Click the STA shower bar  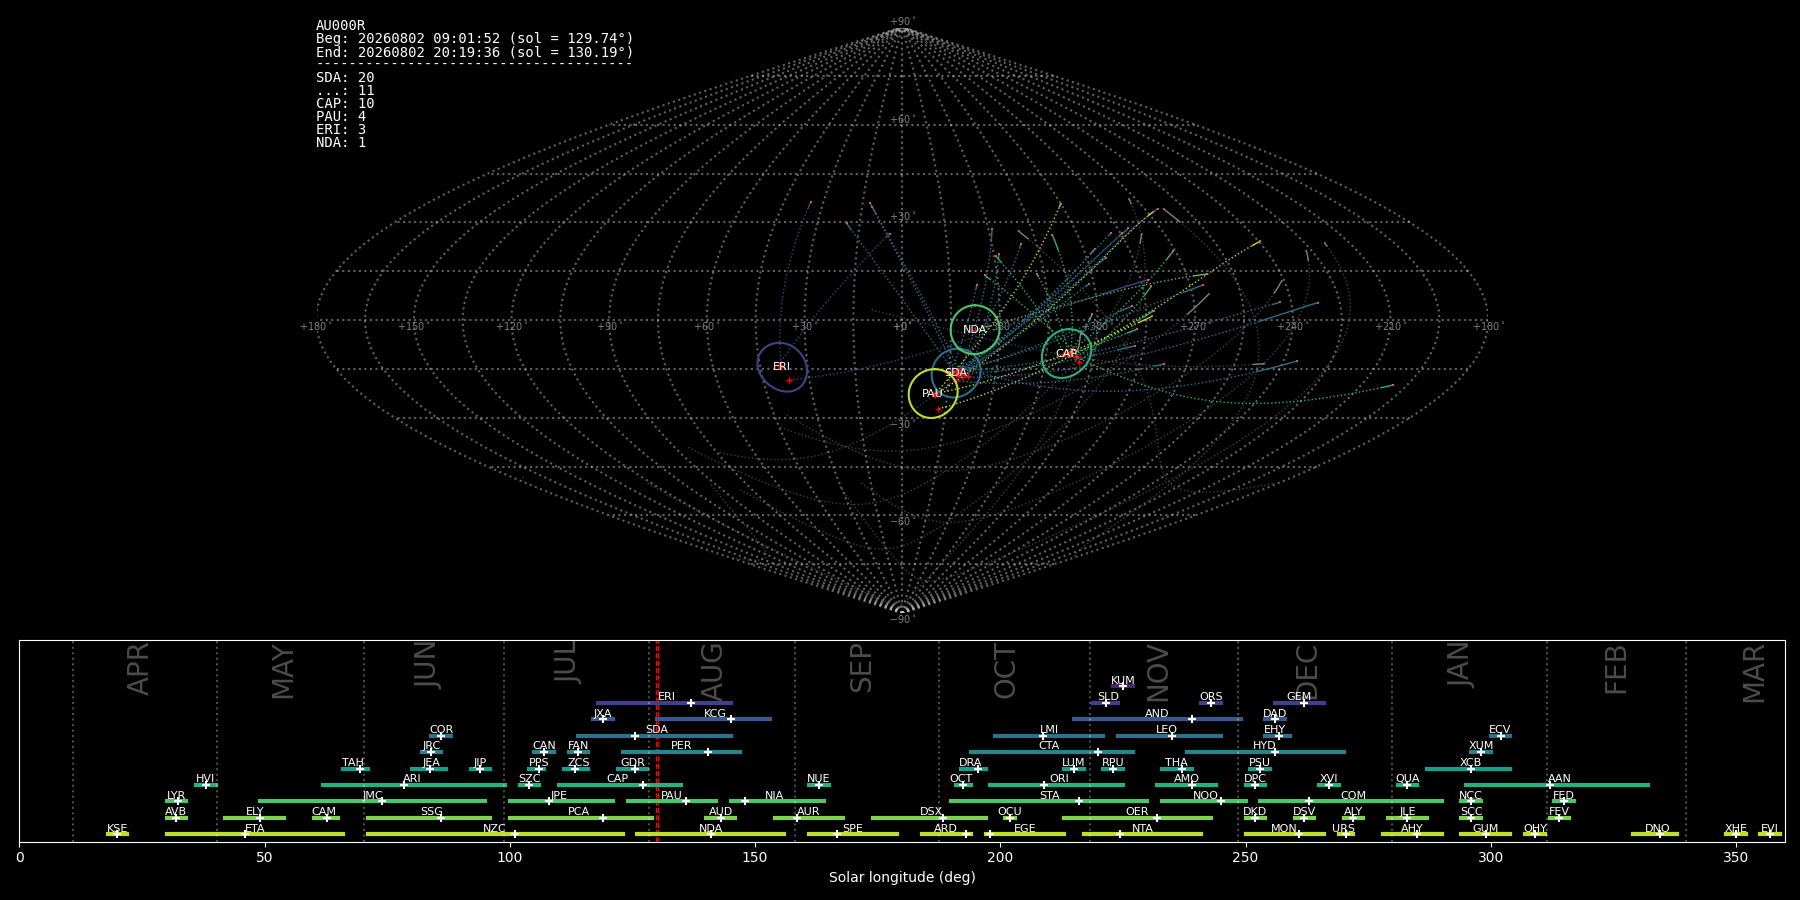(1049, 801)
